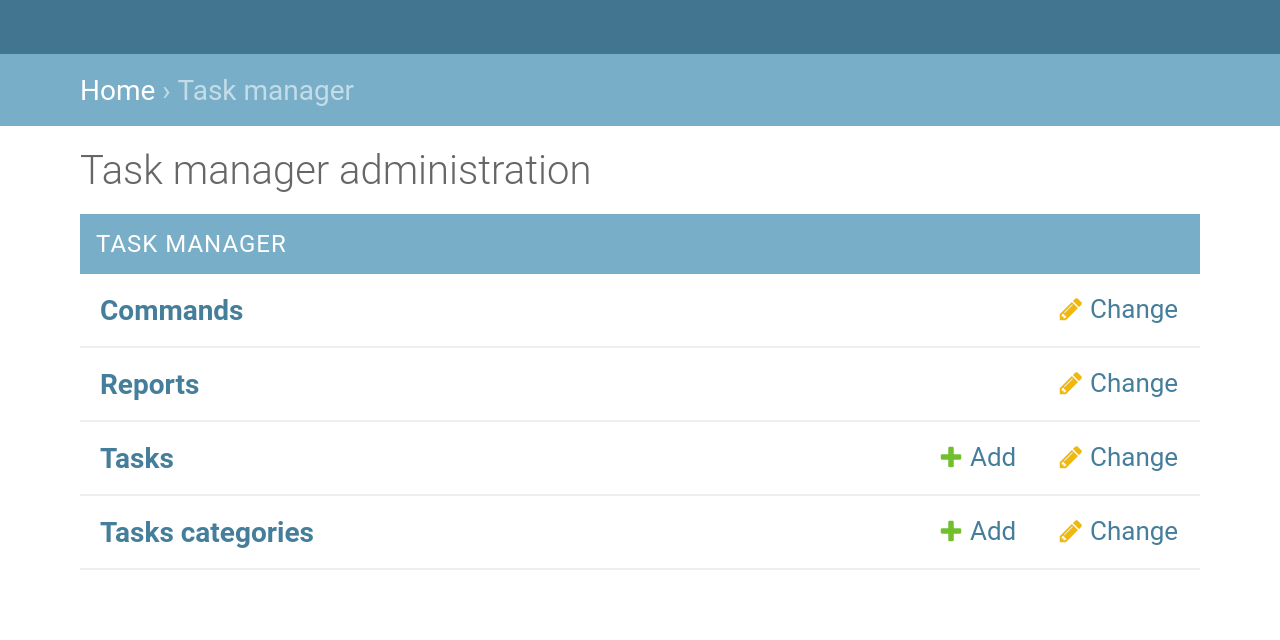1280x640 pixels.
Task: Click the pencil icon for Tasks categories
Action: 1070,532
